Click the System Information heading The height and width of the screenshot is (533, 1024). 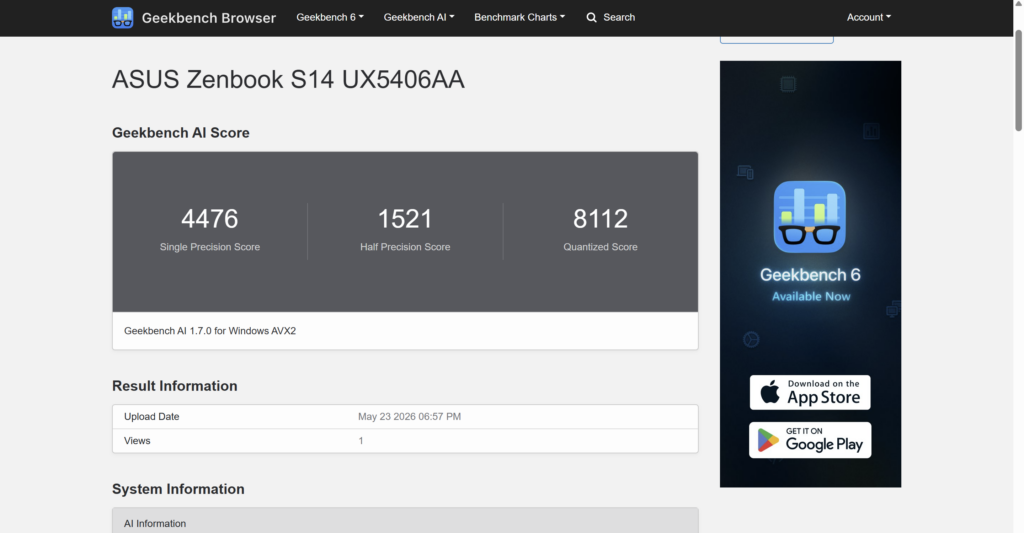pyautogui.click(x=178, y=489)
